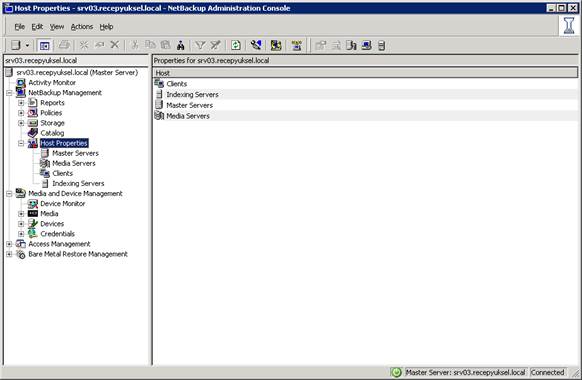
Task: Select Indexing Servers in the right pane
Action: (x=192, y=95)
